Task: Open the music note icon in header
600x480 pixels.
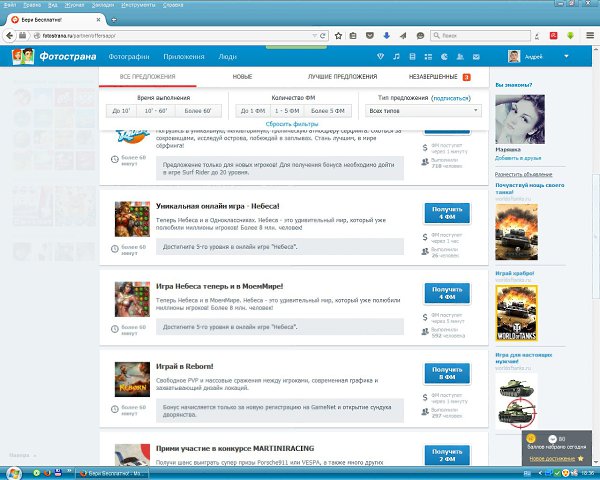Action: coord(396,57)
